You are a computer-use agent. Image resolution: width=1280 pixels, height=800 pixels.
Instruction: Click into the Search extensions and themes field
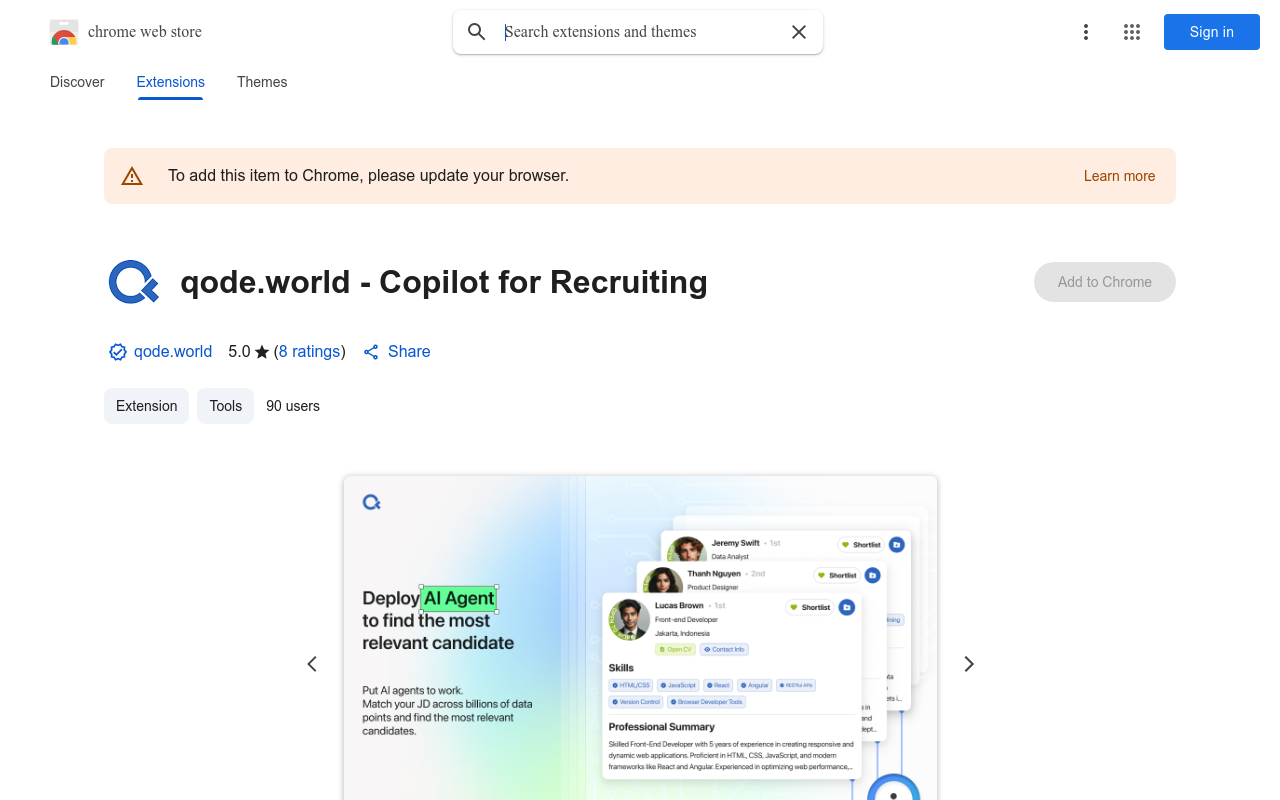[640, 32]
